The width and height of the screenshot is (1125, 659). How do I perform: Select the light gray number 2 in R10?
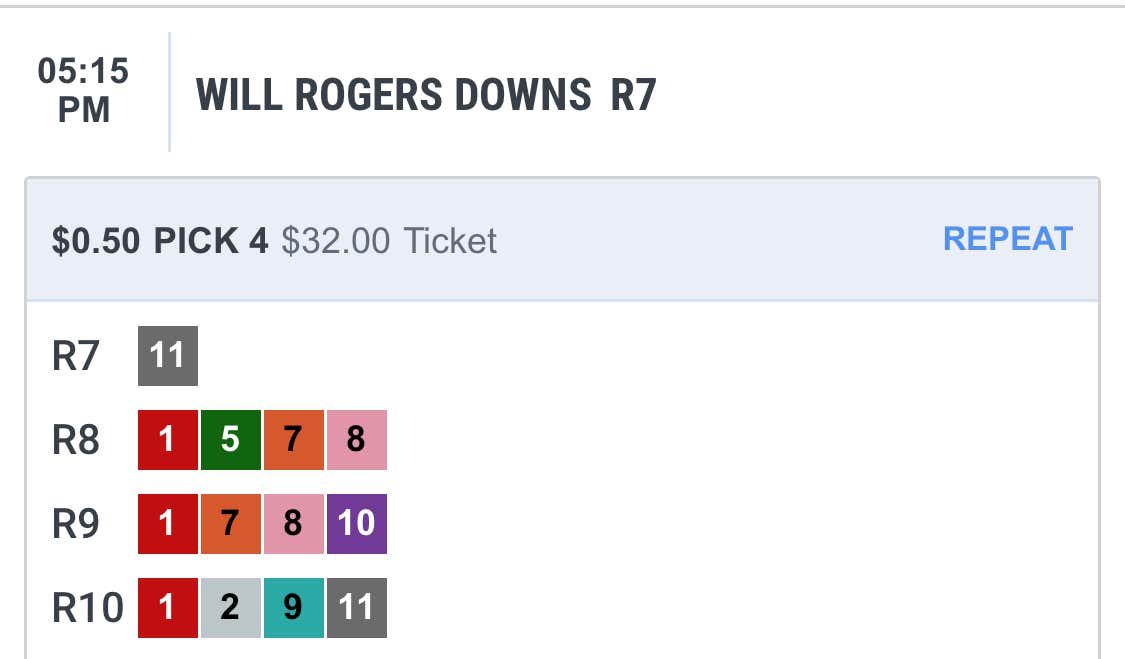[231, 608]
